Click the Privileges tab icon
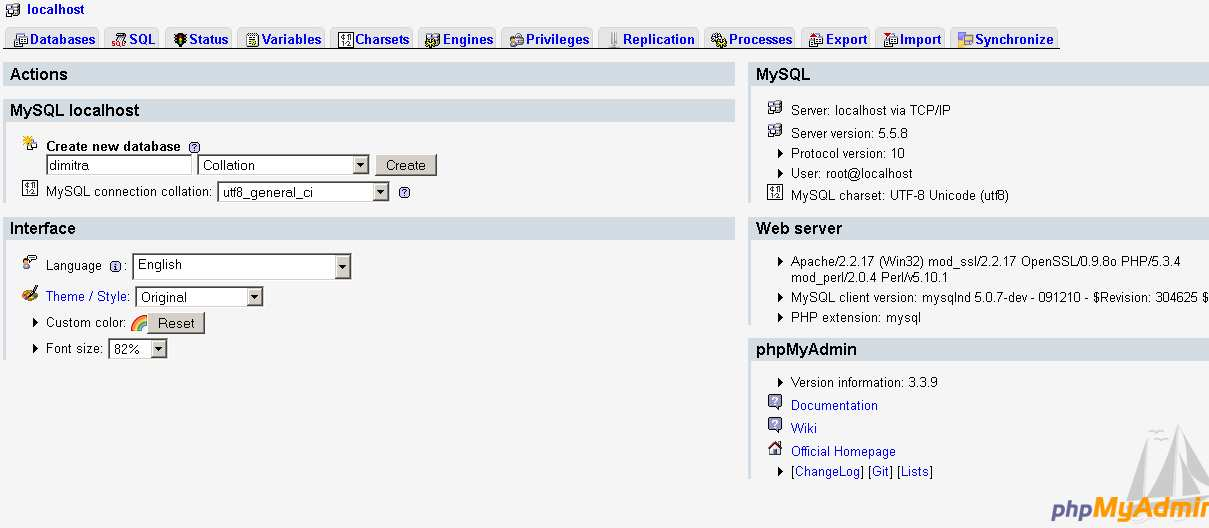 pyautogui.click(x=517, y=40)
